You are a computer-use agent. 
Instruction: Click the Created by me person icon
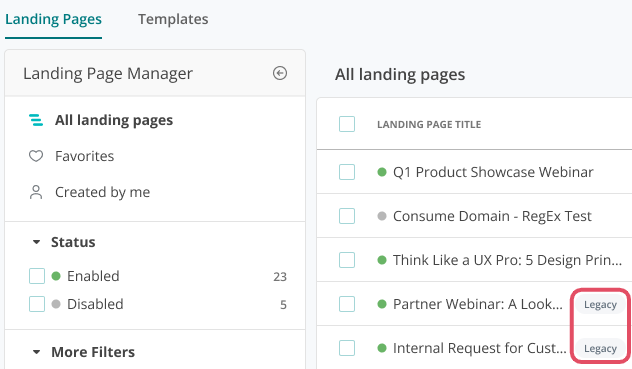click(36, 192)
